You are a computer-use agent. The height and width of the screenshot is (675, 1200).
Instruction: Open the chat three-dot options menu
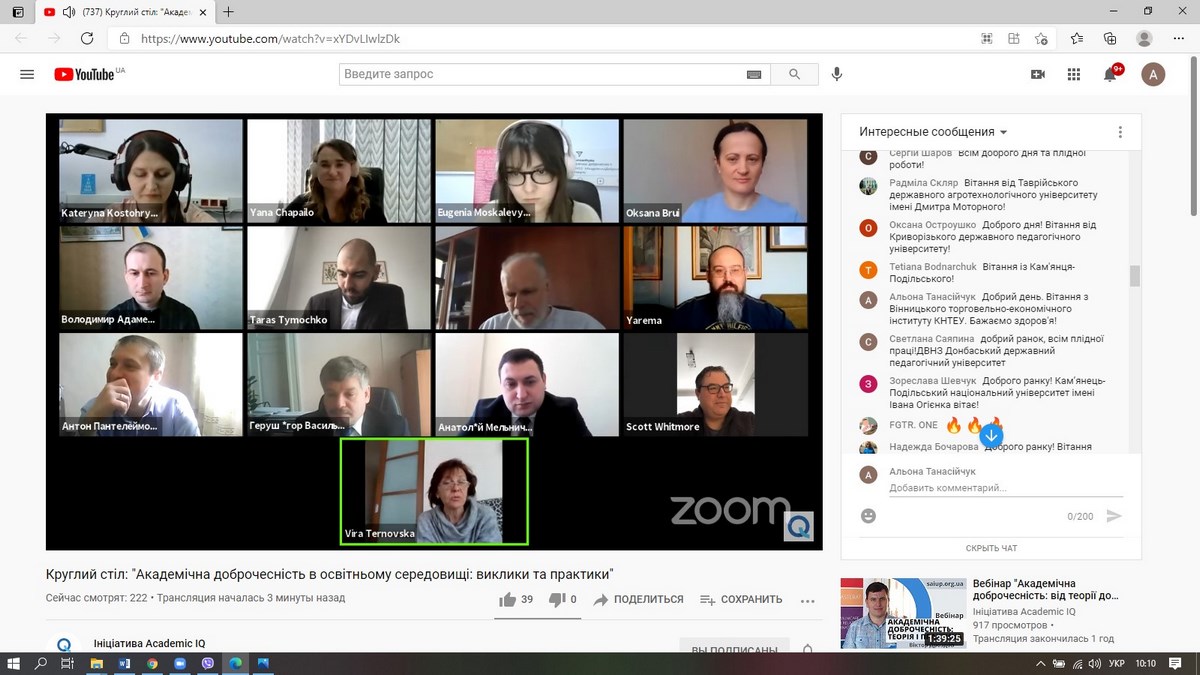[x=1120, y=132]
